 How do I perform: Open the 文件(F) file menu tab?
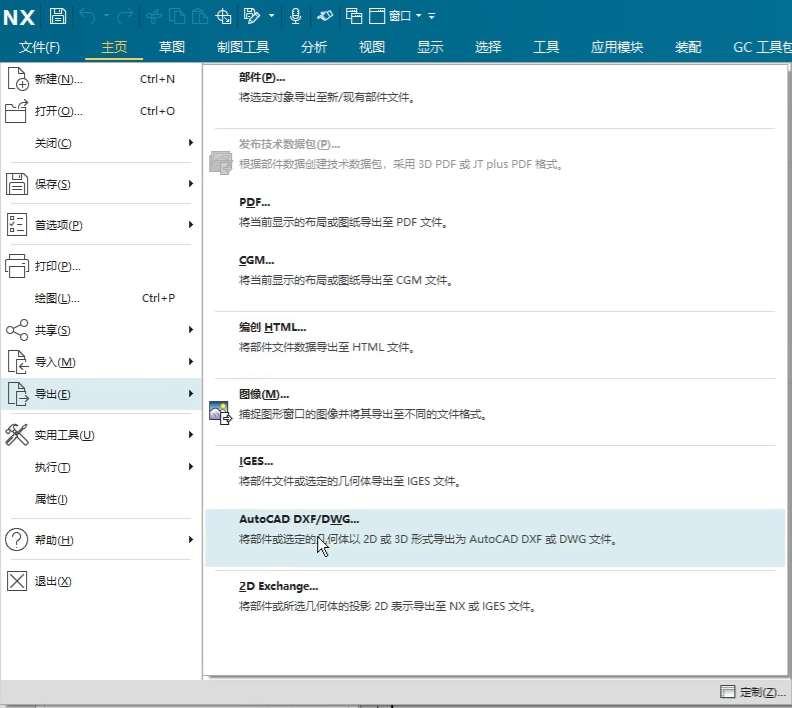tap(39, 47)
